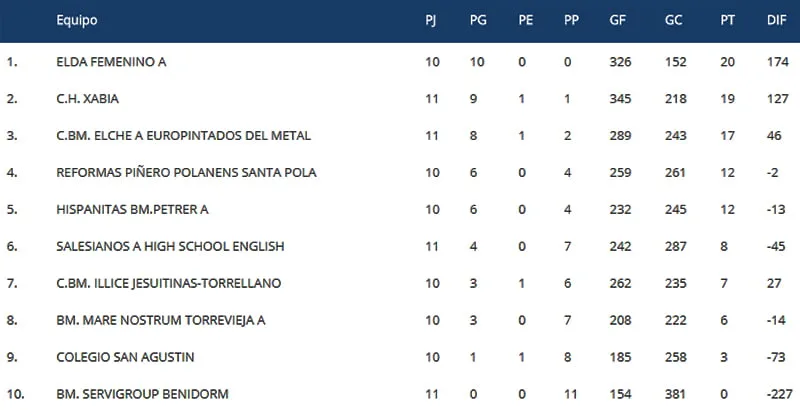Click the PE column header
Viewport: 800px width, 410px height.
[x=525, y=21]
